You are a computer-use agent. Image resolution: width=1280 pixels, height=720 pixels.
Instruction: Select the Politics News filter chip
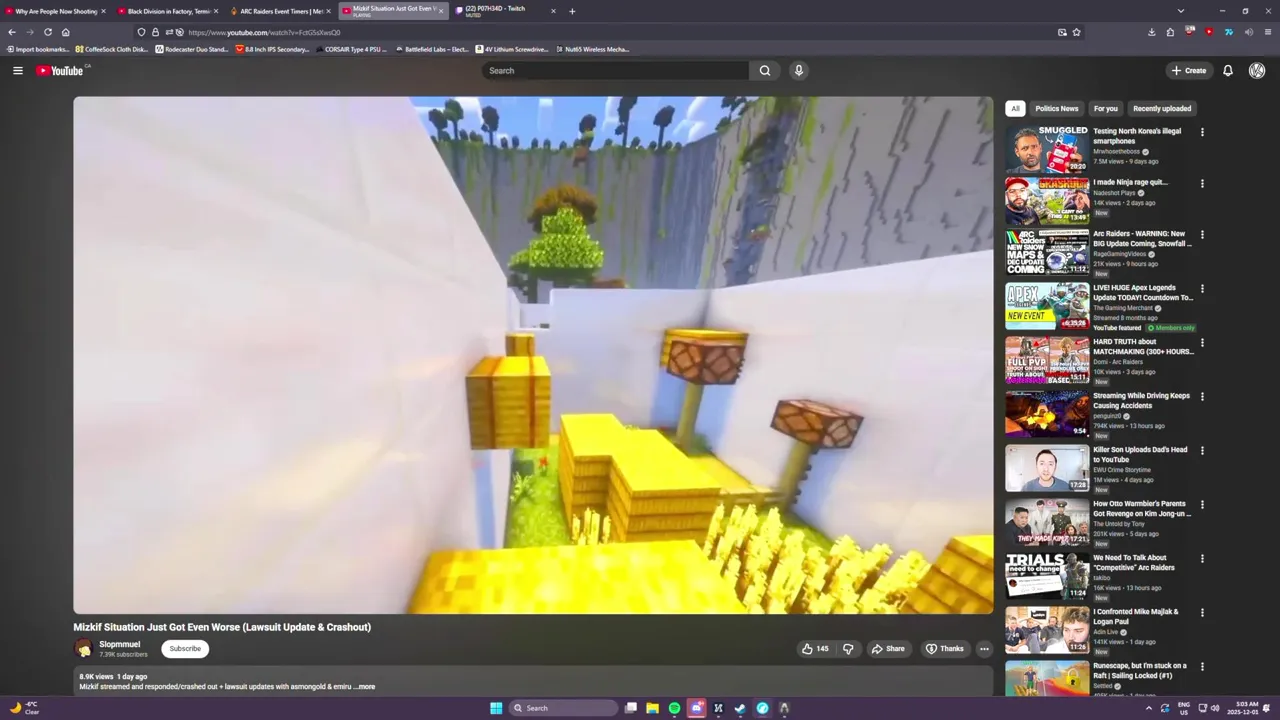[x=1056, y=108]
